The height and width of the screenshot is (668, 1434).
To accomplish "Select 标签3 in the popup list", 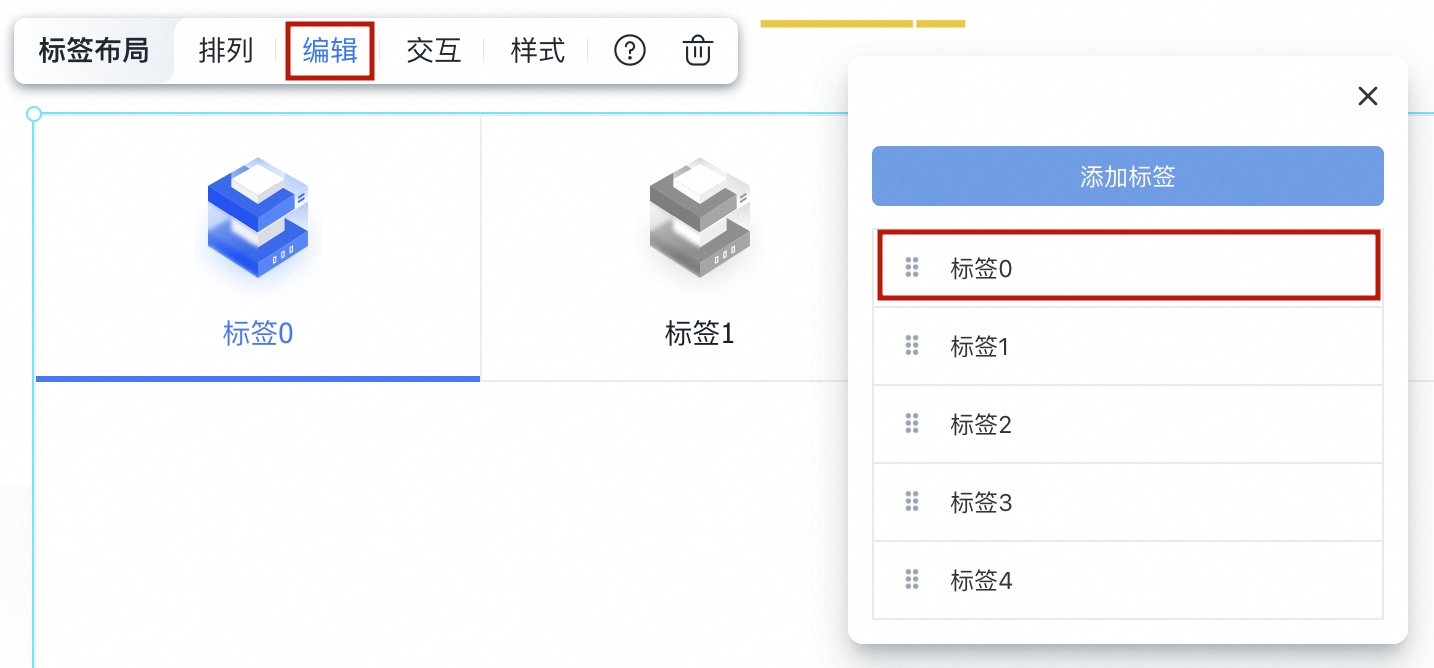I will click(x=1128, y=502).
